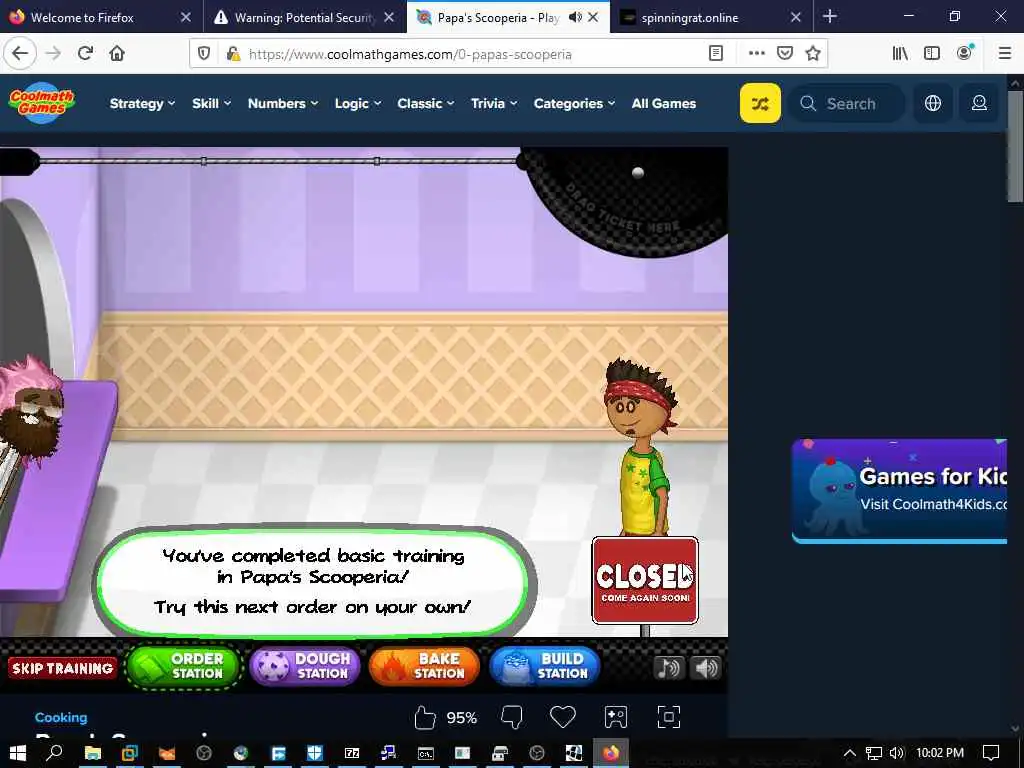Click the training message speech bubble
This screenshot has height=768, width=1024.
click(x=313, y=581)
